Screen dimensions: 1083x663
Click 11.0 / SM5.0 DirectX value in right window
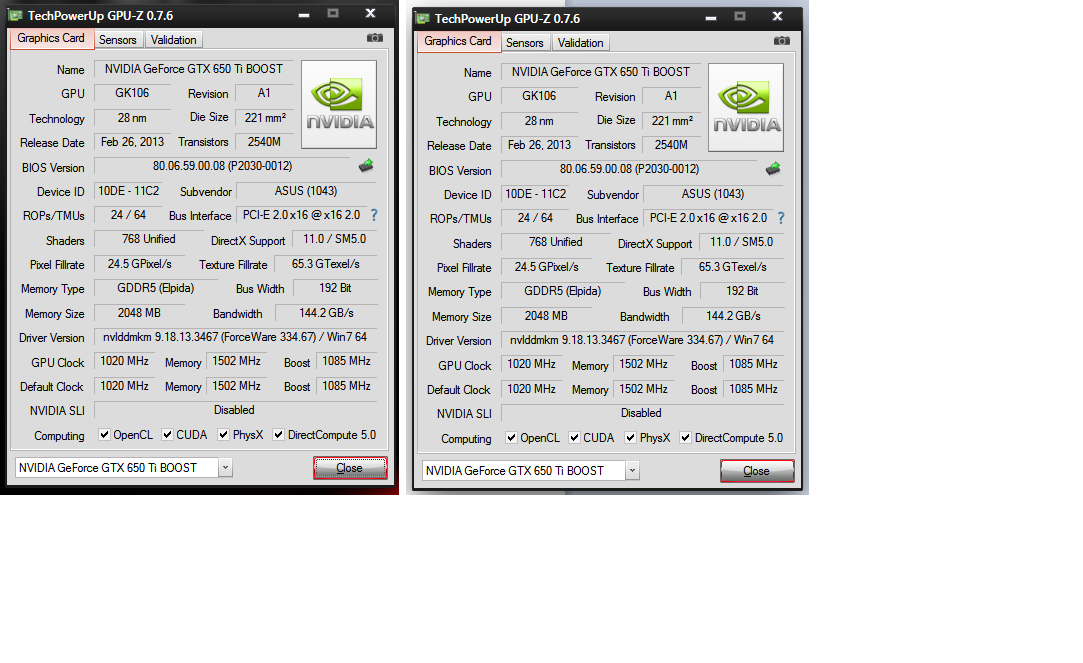(742, 242)
